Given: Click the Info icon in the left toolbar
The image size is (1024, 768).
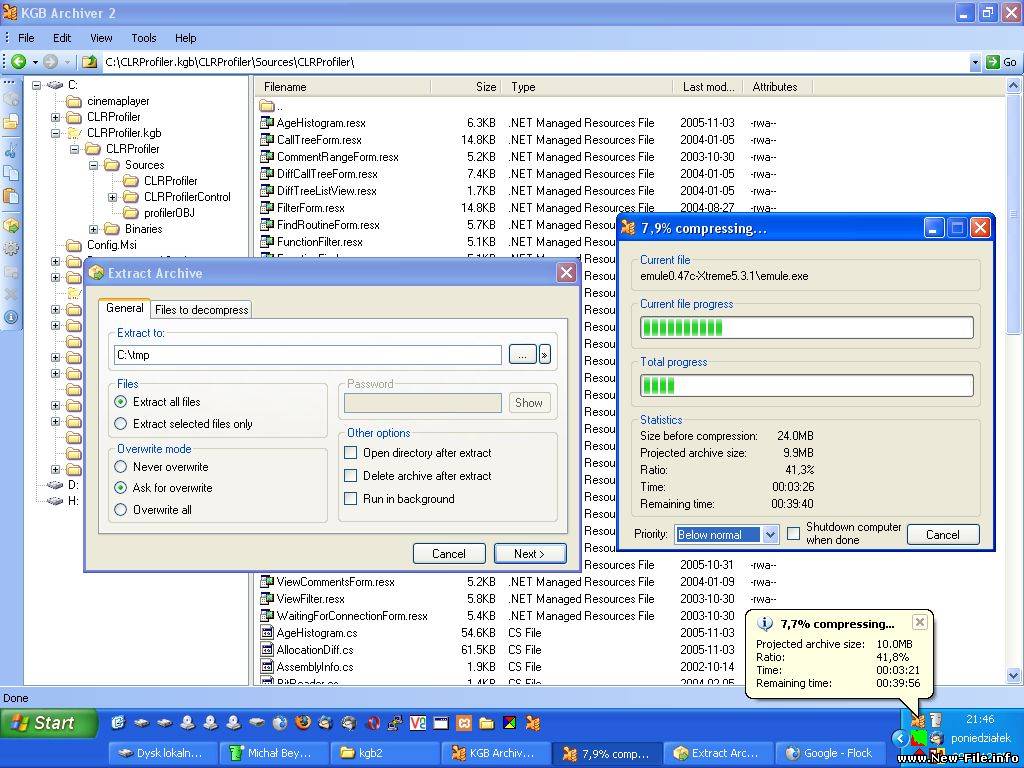Looking at the screenshot, I should (x=12, y=315).
